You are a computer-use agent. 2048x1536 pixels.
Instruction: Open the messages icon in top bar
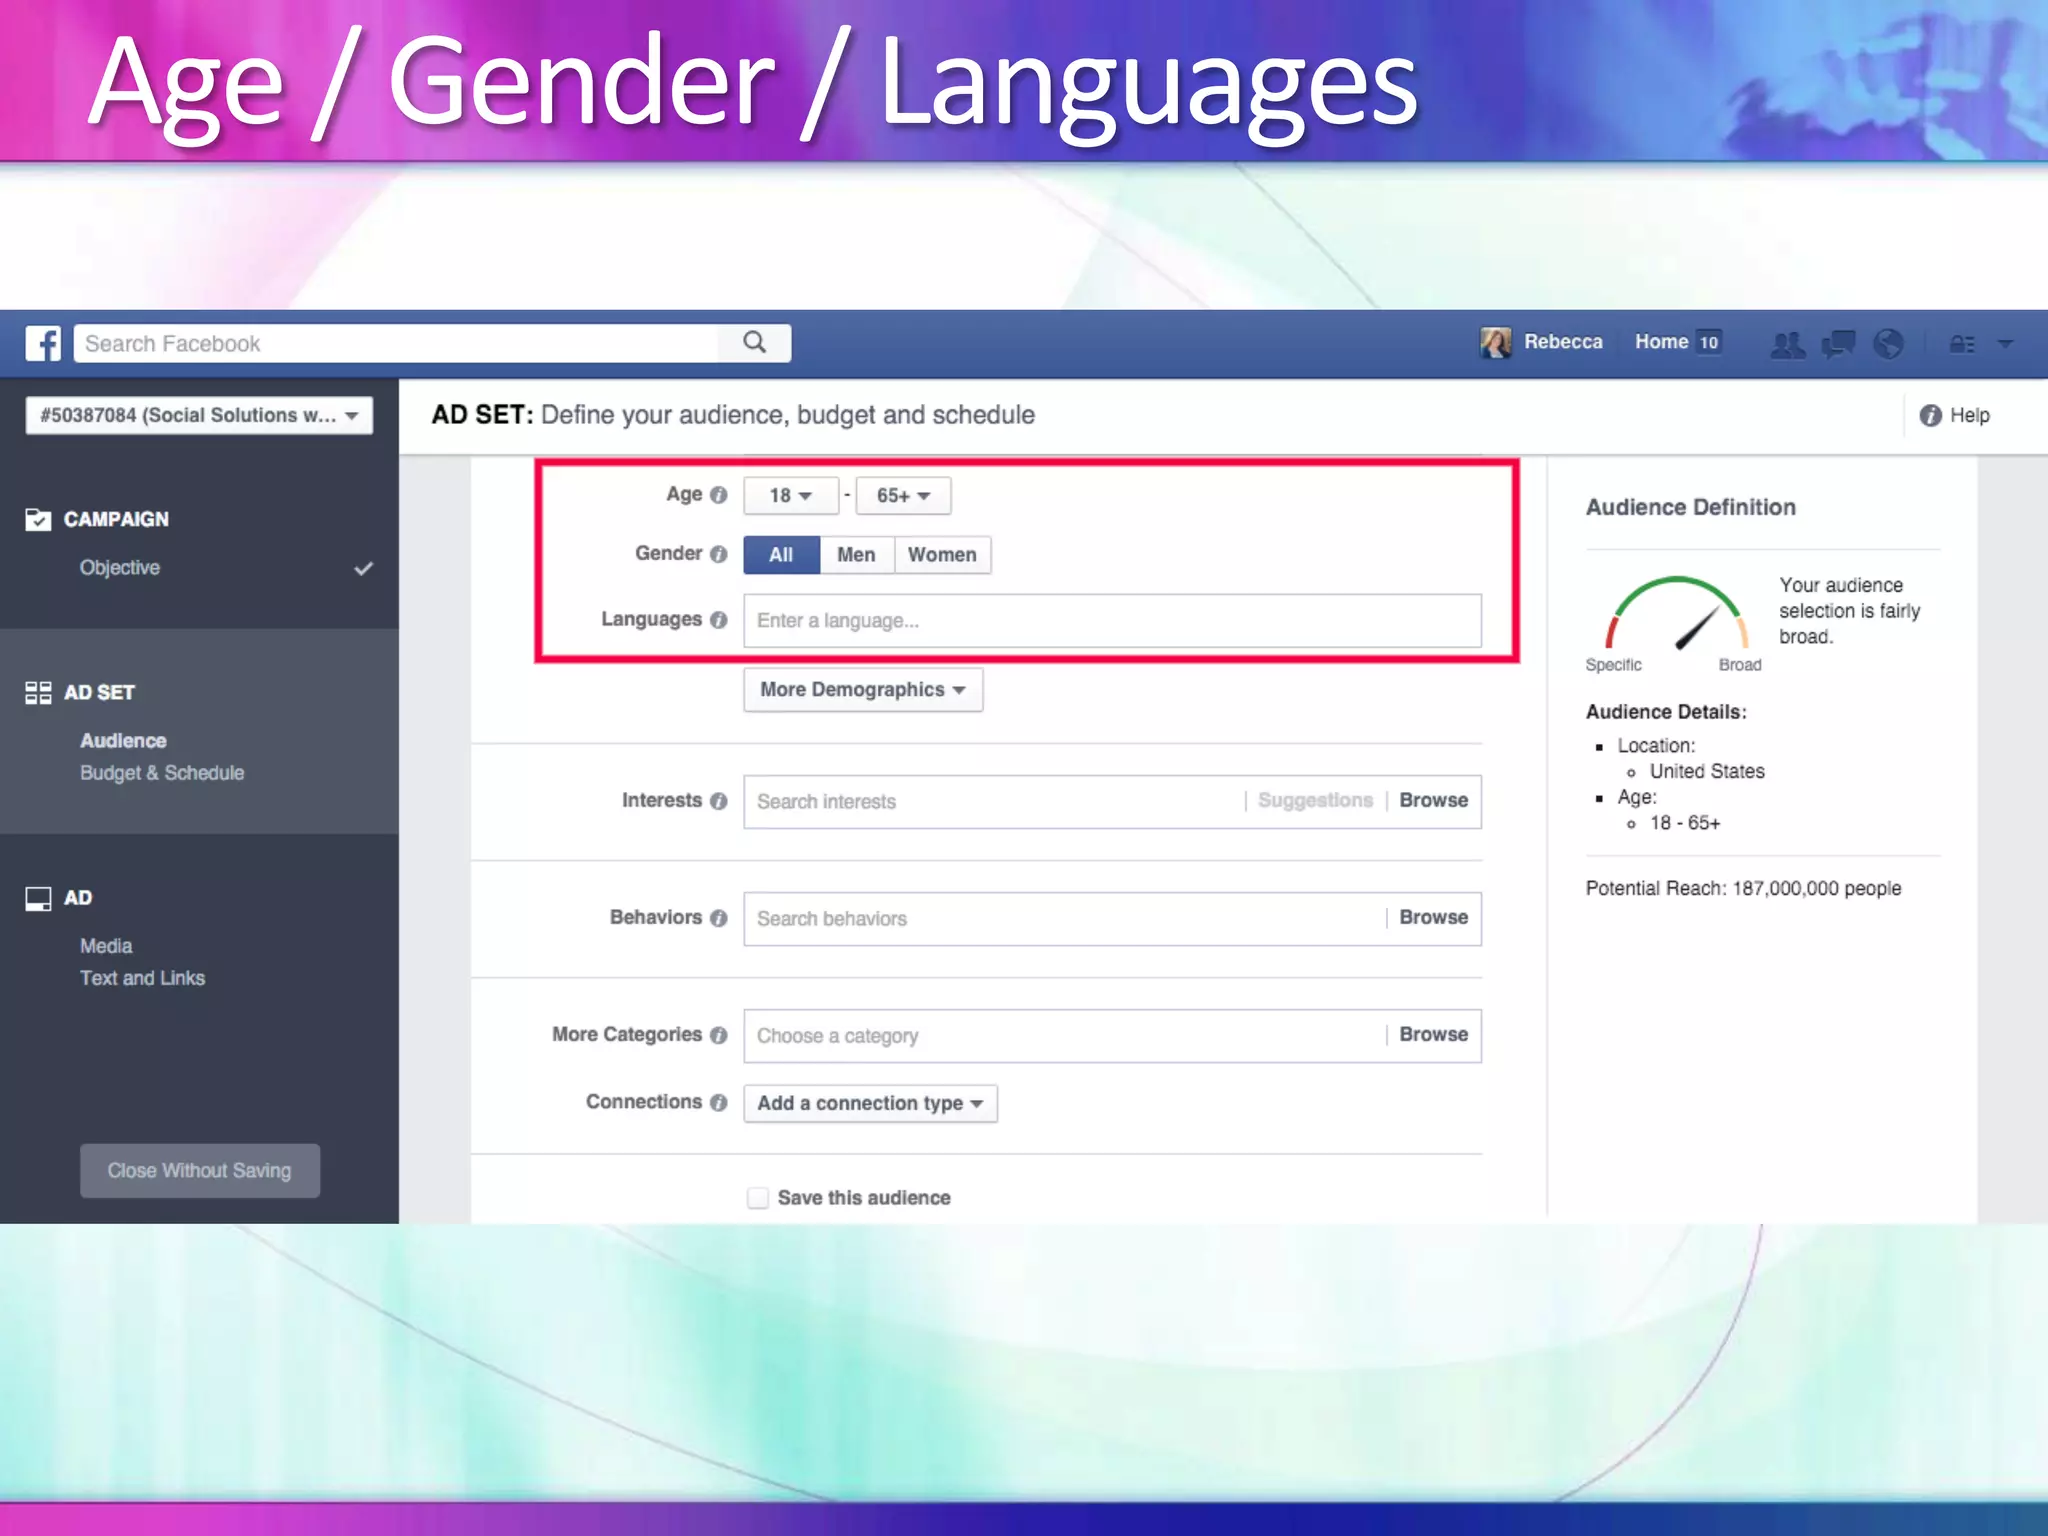coord(1838,344)
